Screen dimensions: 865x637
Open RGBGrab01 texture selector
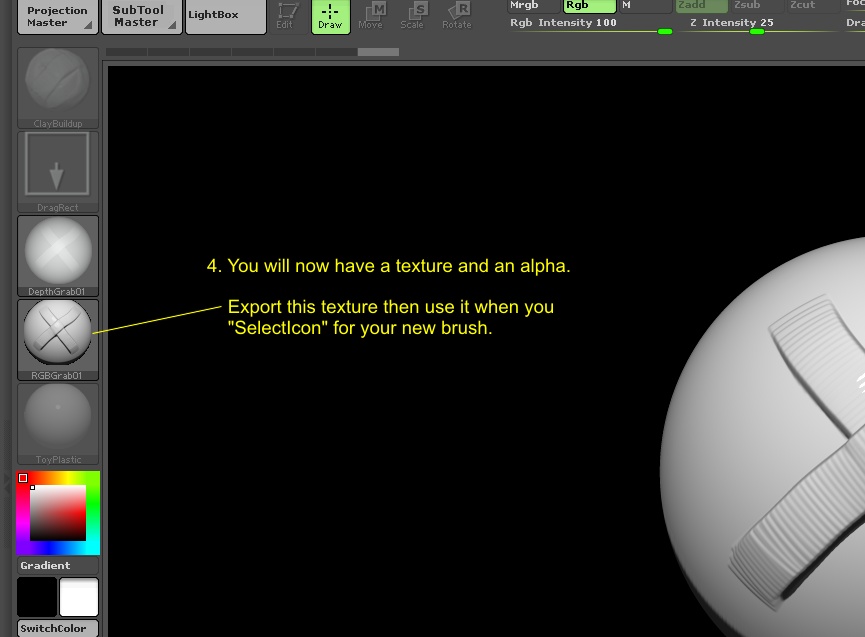pyautogui.click(x=58, y=340)
